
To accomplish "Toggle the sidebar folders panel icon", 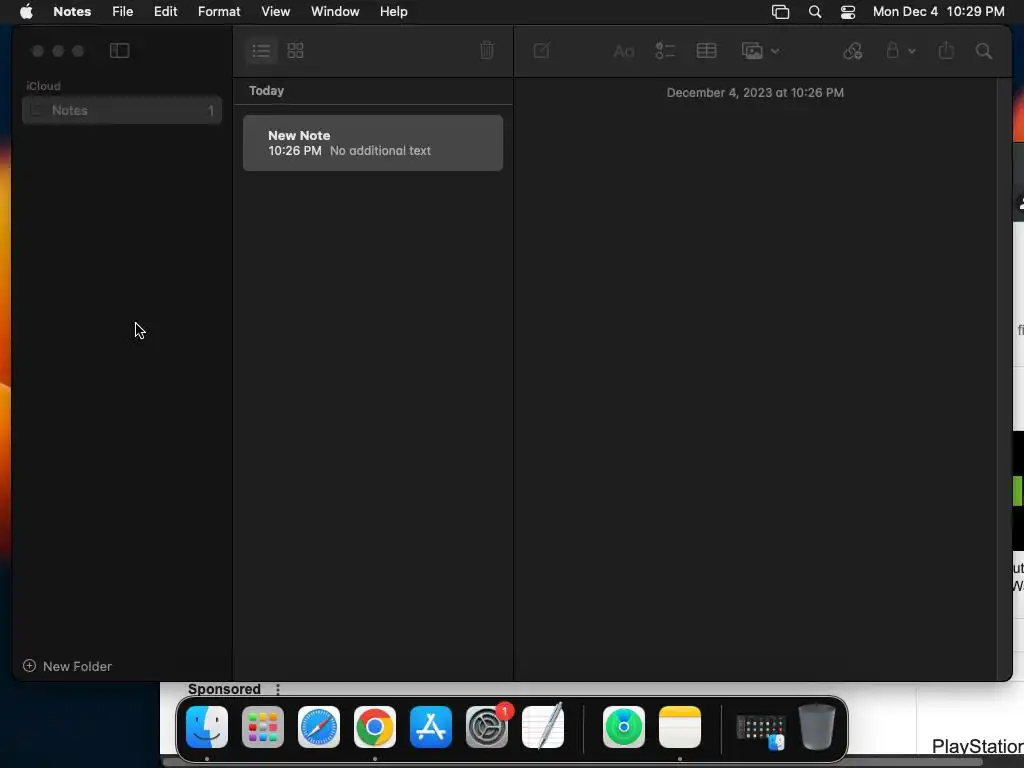I will point(120,51).
